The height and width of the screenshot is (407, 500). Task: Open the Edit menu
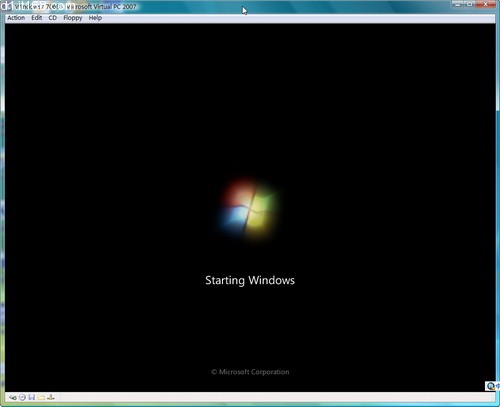[x=37, y=18]
